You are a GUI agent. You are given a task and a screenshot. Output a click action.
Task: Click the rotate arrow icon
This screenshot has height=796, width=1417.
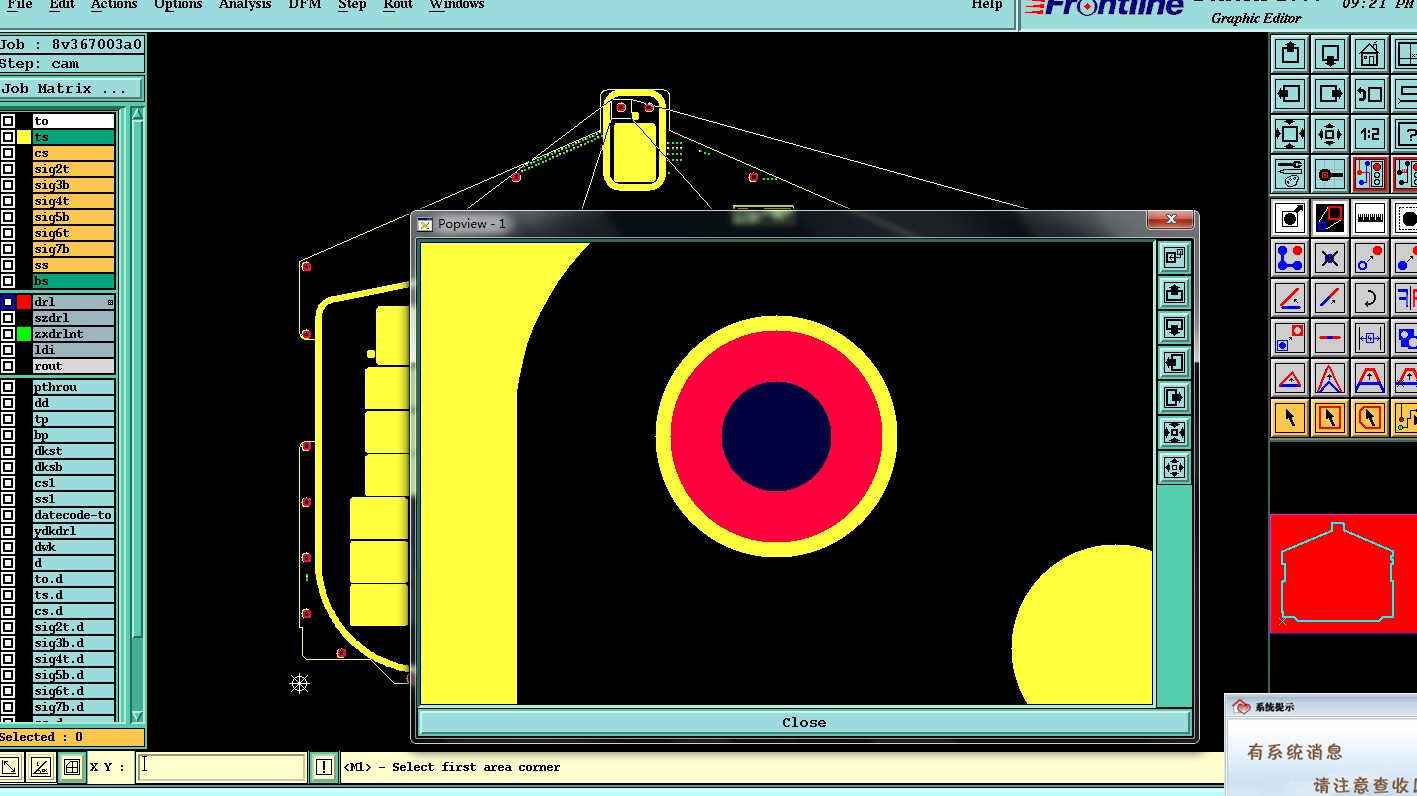(1370, 298)
